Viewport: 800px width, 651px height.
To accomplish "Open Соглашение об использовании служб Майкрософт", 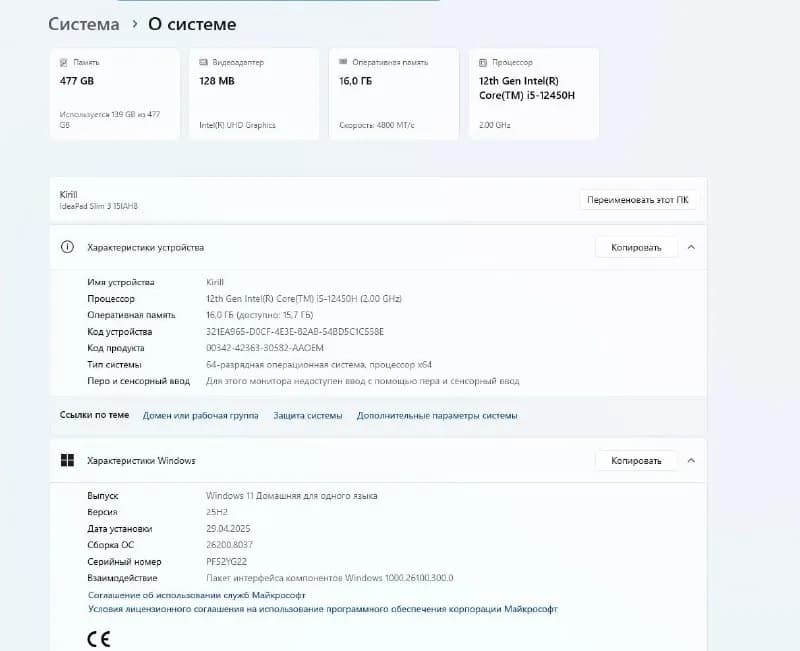I will pyautogui.click(x=196, y=595).
